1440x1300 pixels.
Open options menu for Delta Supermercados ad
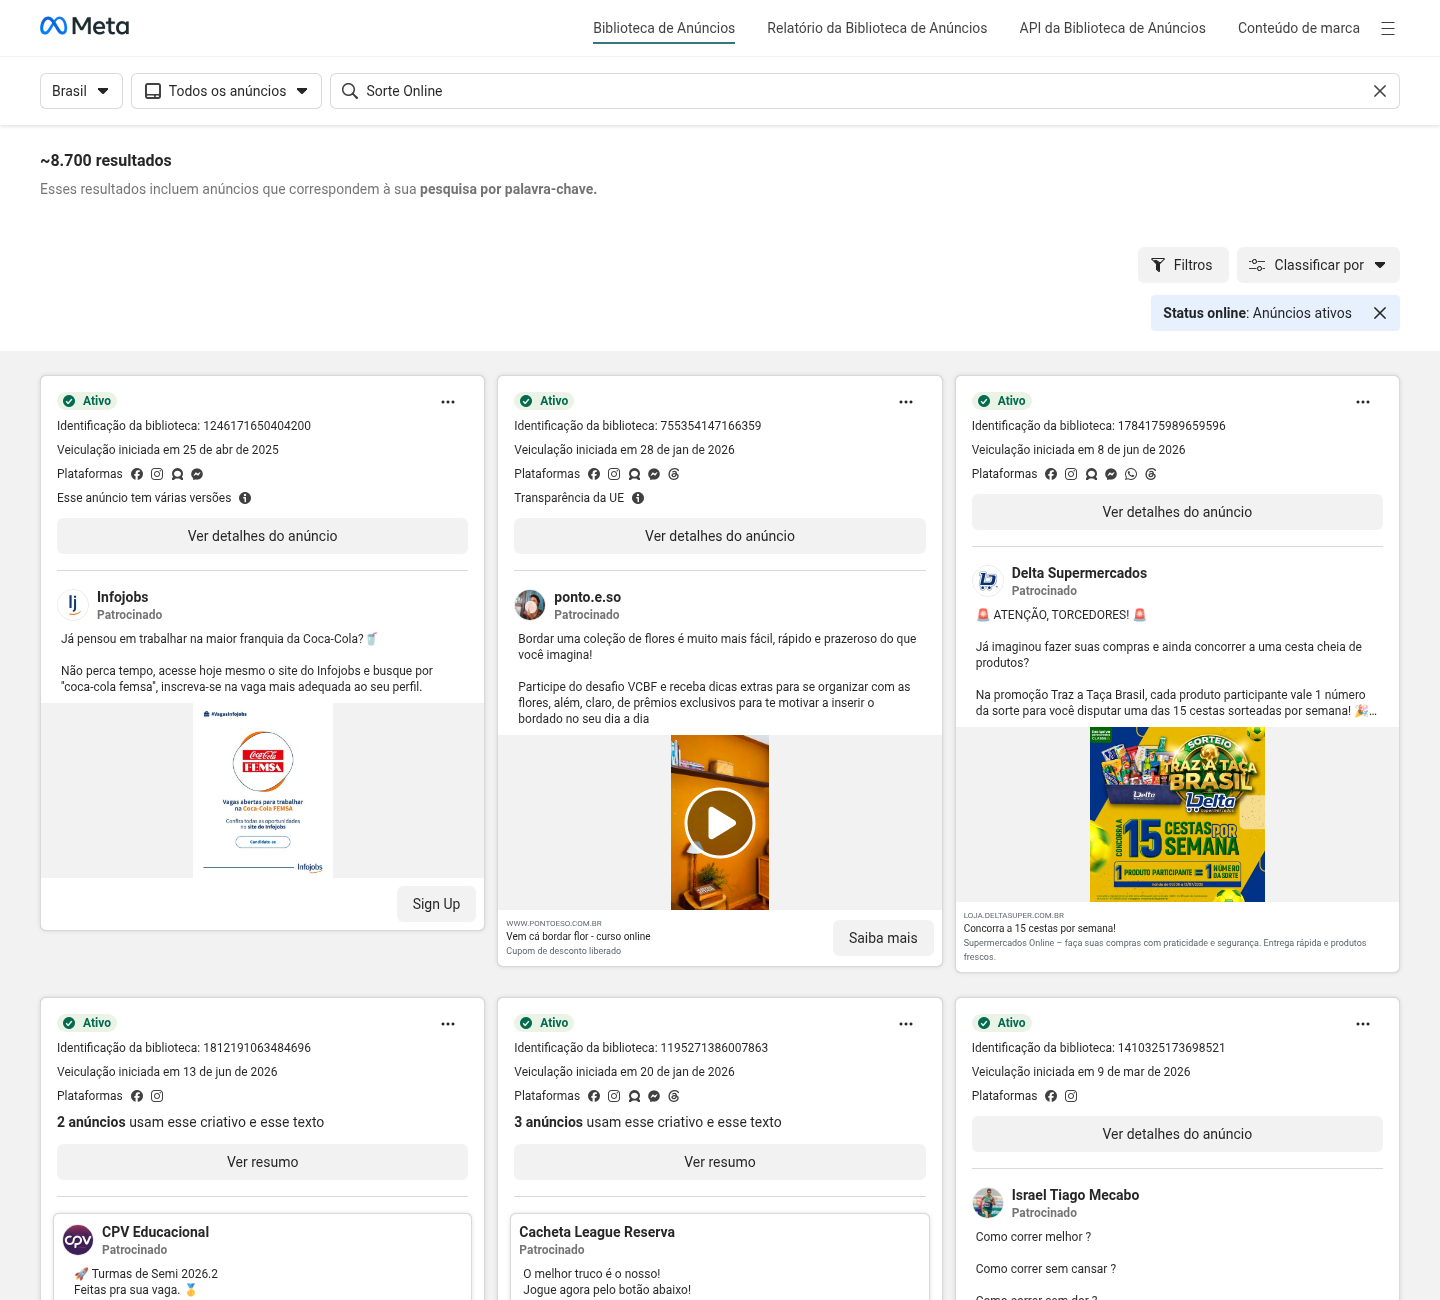coord(1363,402)
